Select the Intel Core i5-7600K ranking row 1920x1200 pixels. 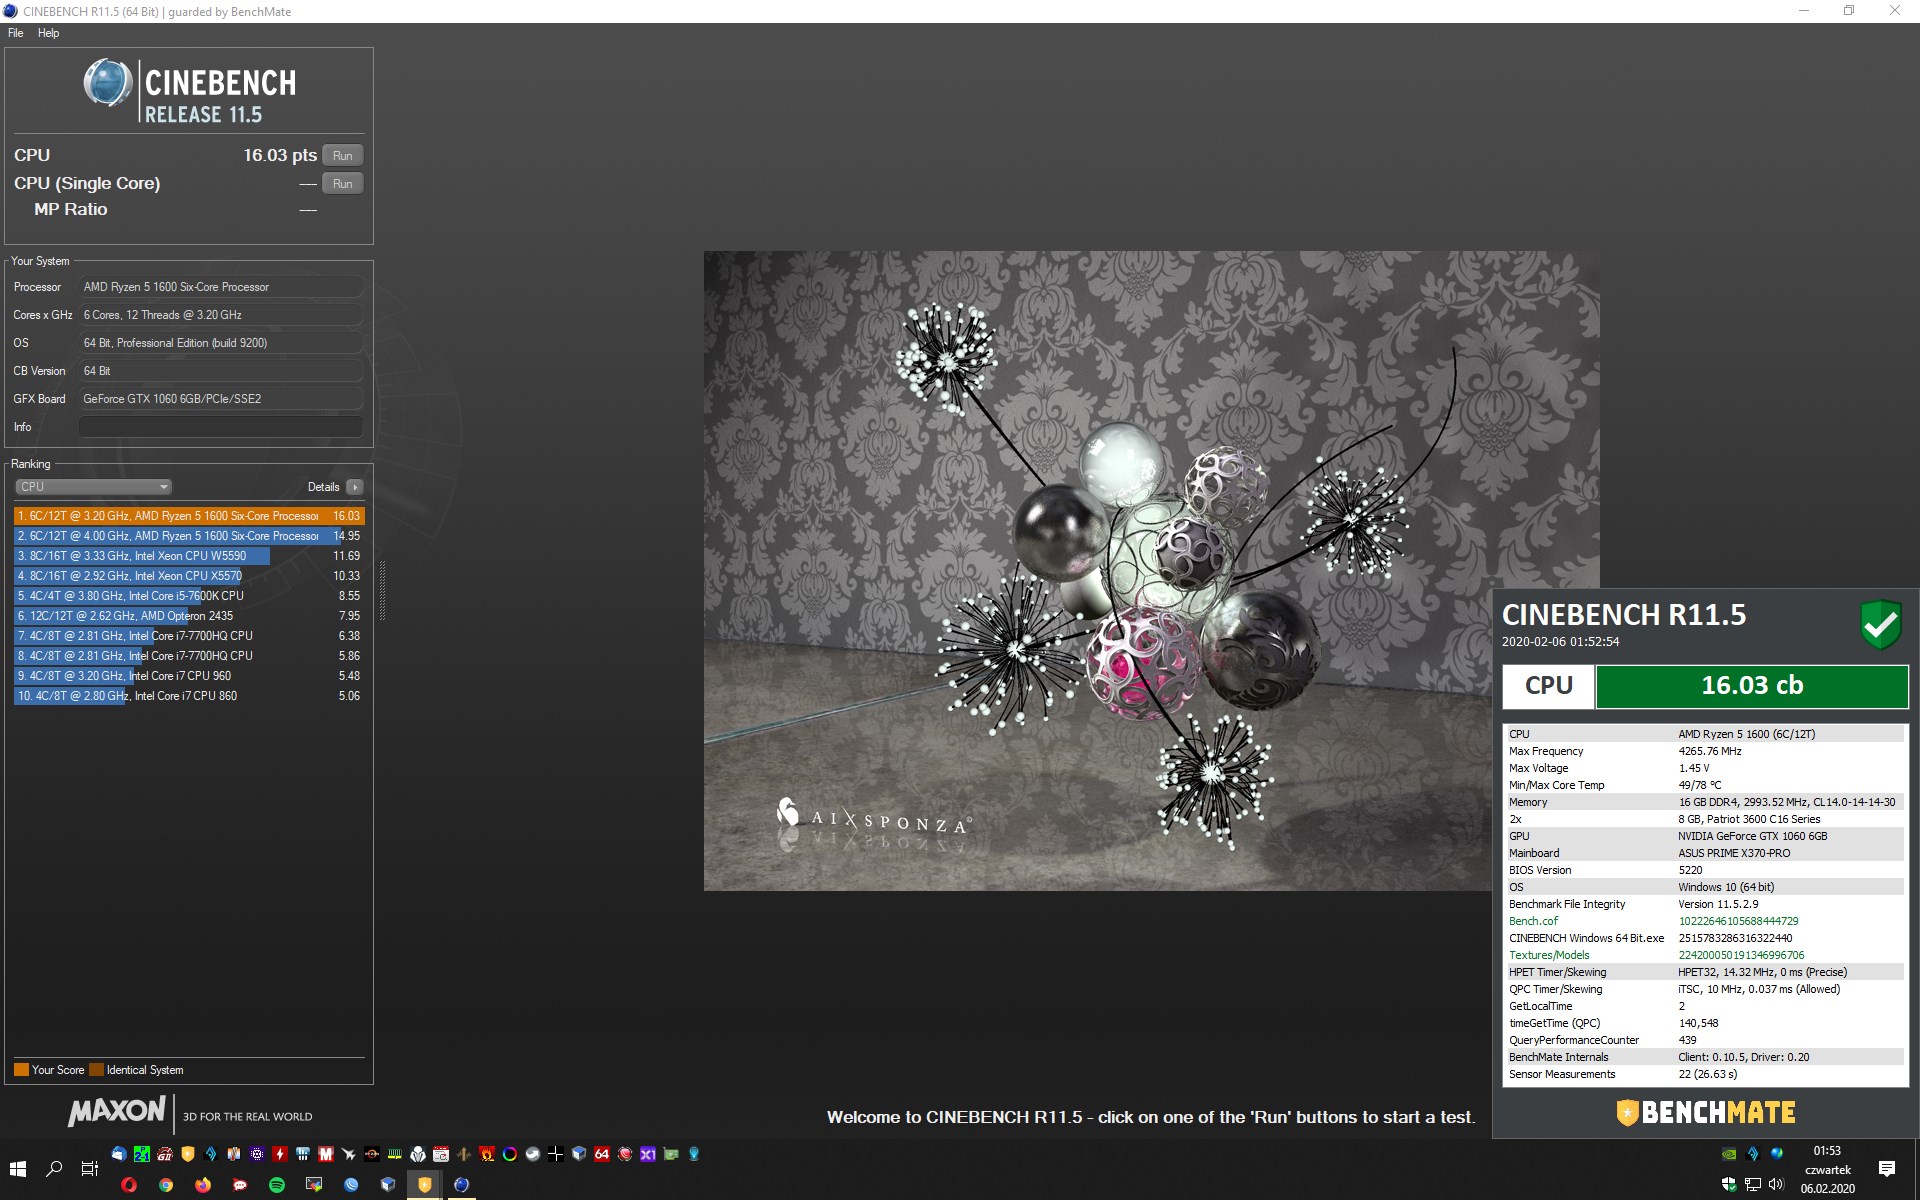pyautogui.click(x=189, y=596)
